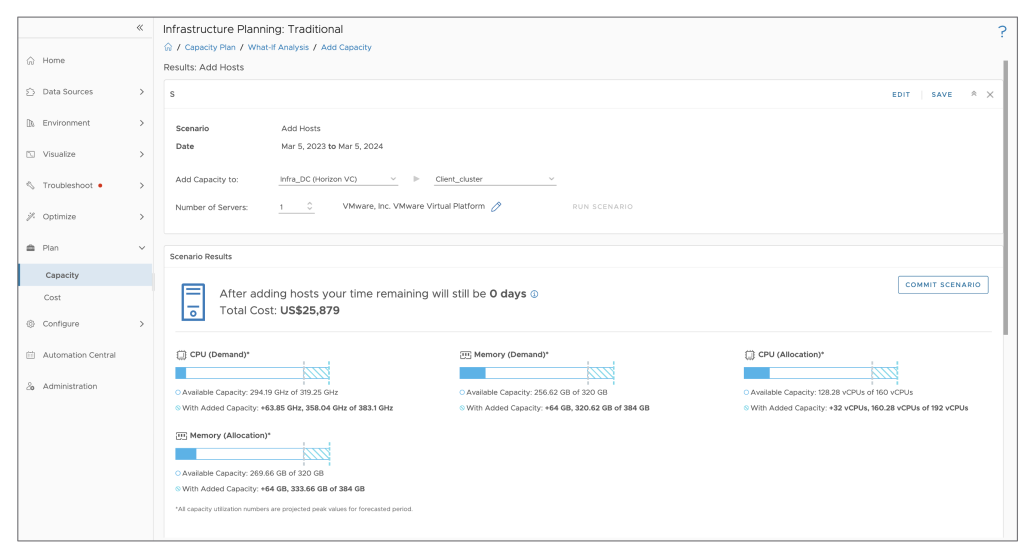Open Automation Central in sidebar

coord(78,355)
